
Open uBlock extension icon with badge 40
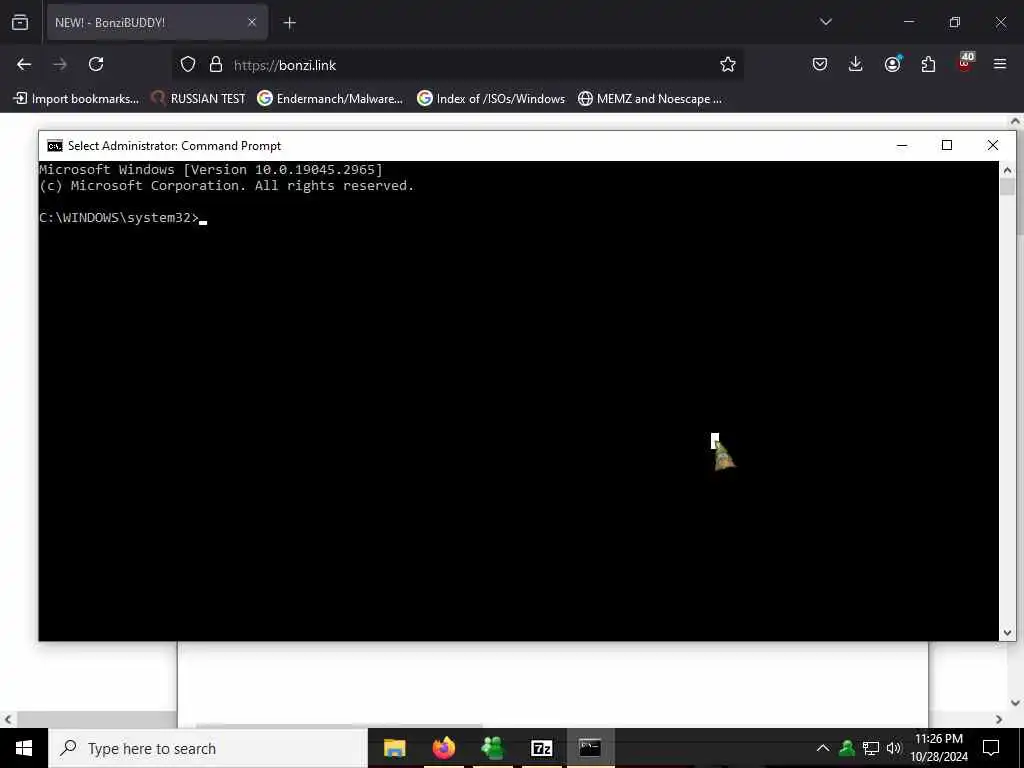point(965,63)
